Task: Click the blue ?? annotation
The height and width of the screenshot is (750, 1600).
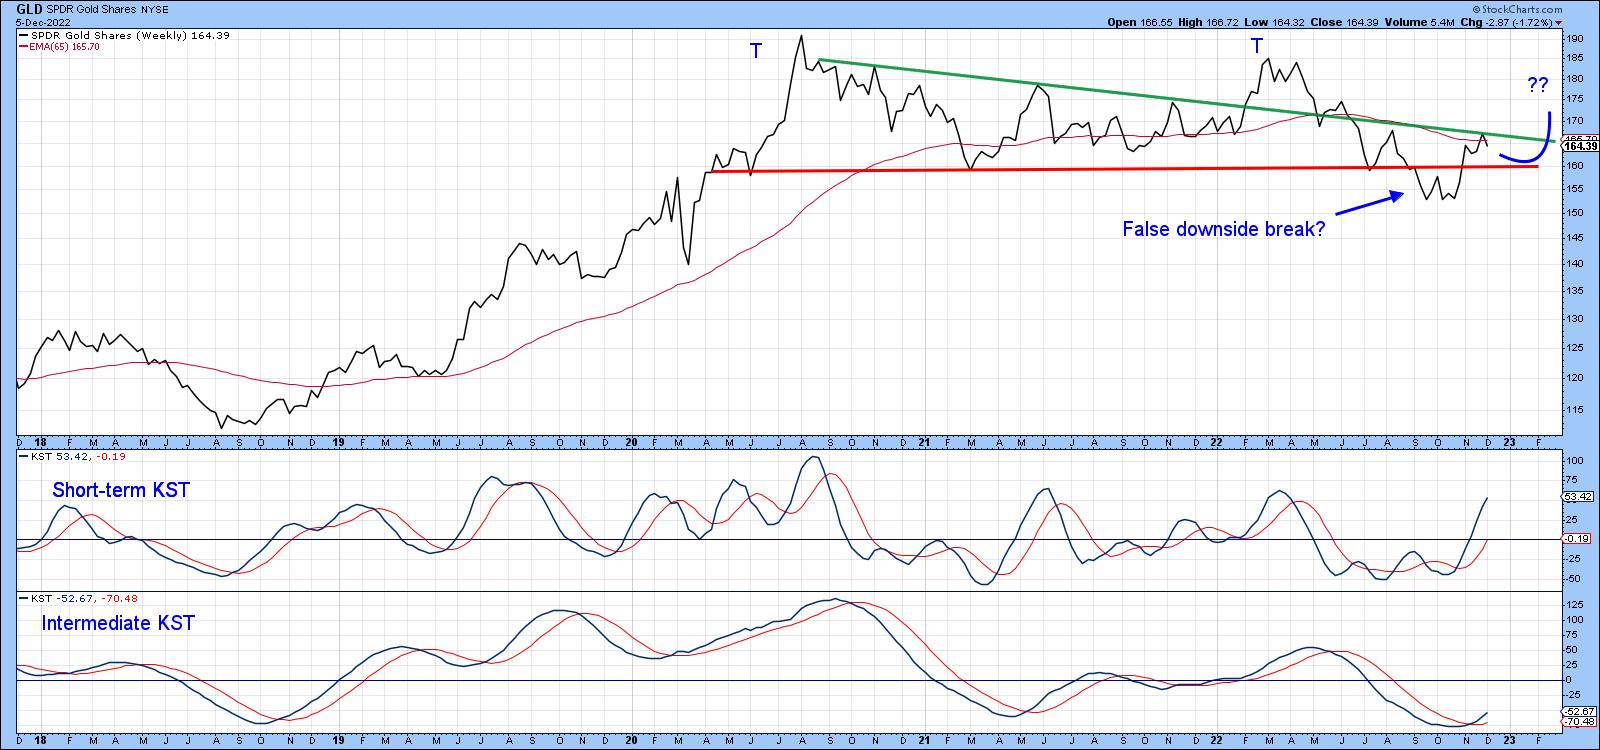Action: tap(1537, 85)
